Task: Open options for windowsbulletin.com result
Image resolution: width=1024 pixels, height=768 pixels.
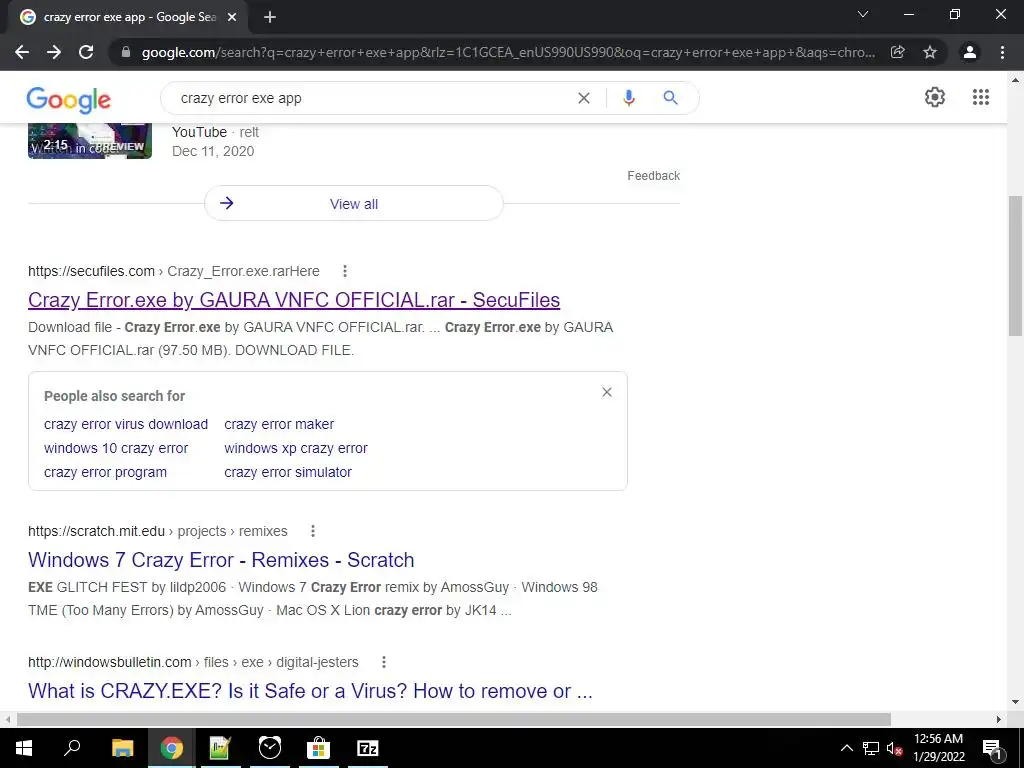Action: coord(384,662)
